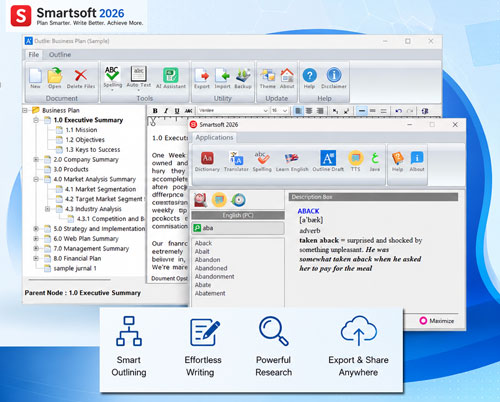Expand the 7.0 Management Summary node
The height and width of the screenshot is (402, 500).
pos(36,249)
